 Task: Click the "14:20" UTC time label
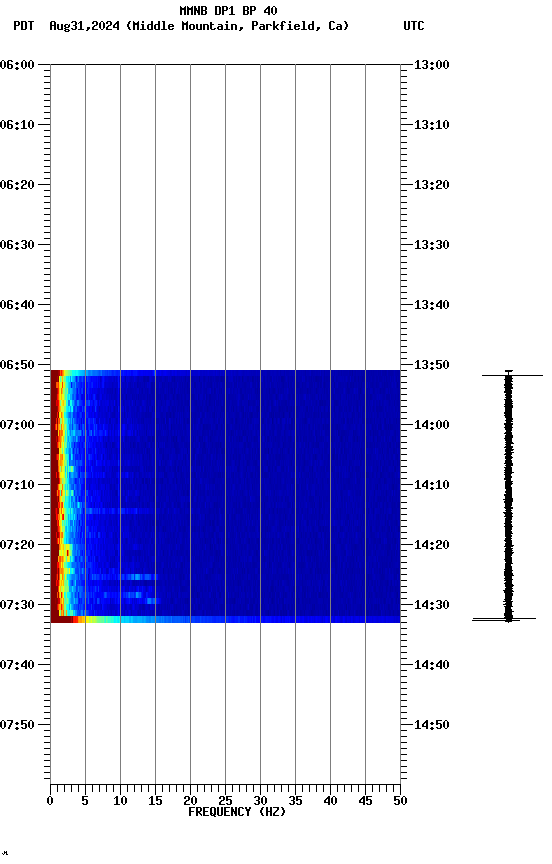tap(432, 545)
